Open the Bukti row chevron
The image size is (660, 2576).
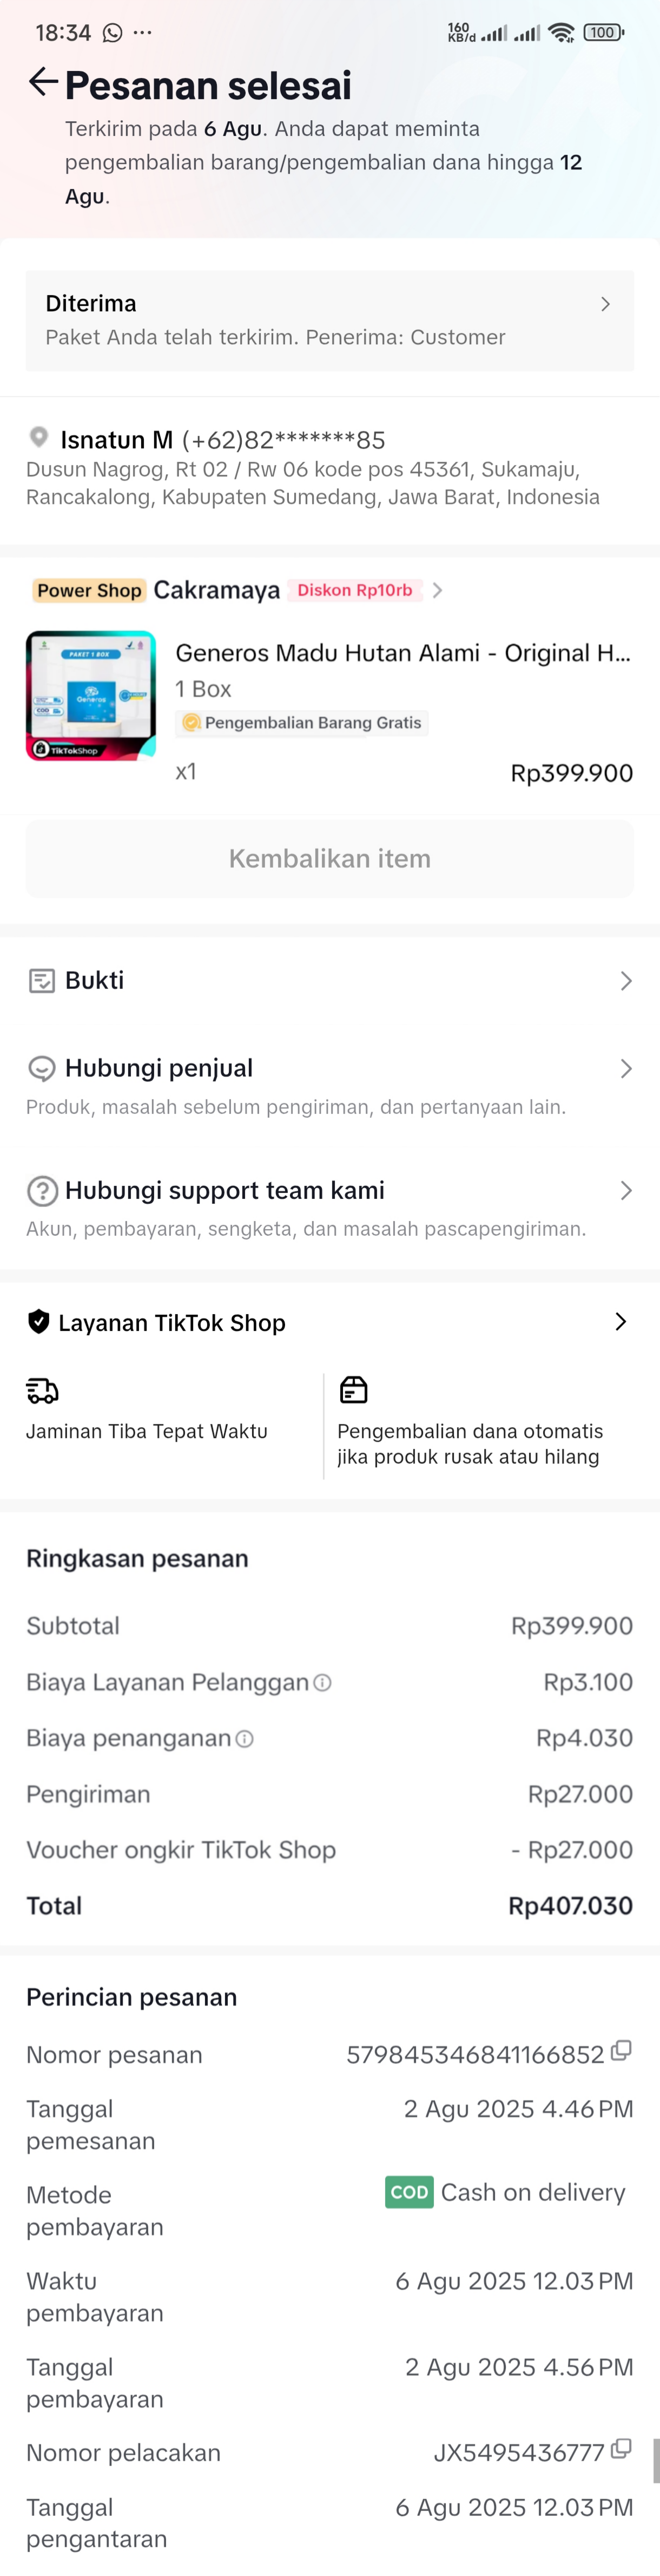pyautogui.click(x=625, y=981)
